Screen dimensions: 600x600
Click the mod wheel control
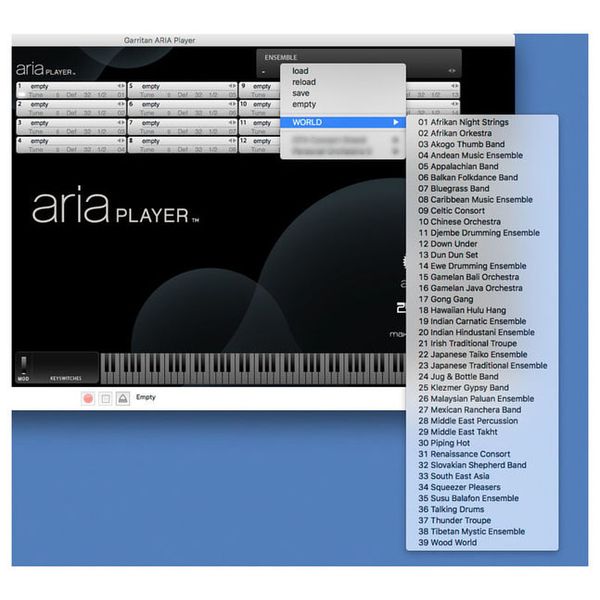24,365
